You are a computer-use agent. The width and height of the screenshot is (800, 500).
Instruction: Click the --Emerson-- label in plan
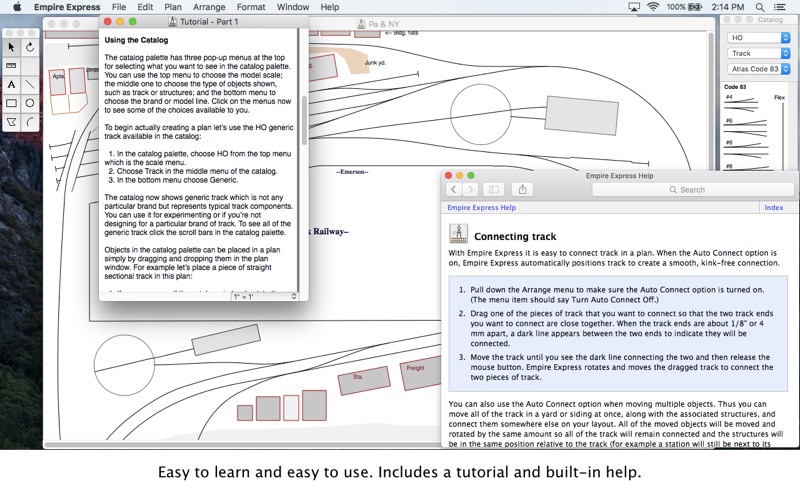(x=352, y=172)
